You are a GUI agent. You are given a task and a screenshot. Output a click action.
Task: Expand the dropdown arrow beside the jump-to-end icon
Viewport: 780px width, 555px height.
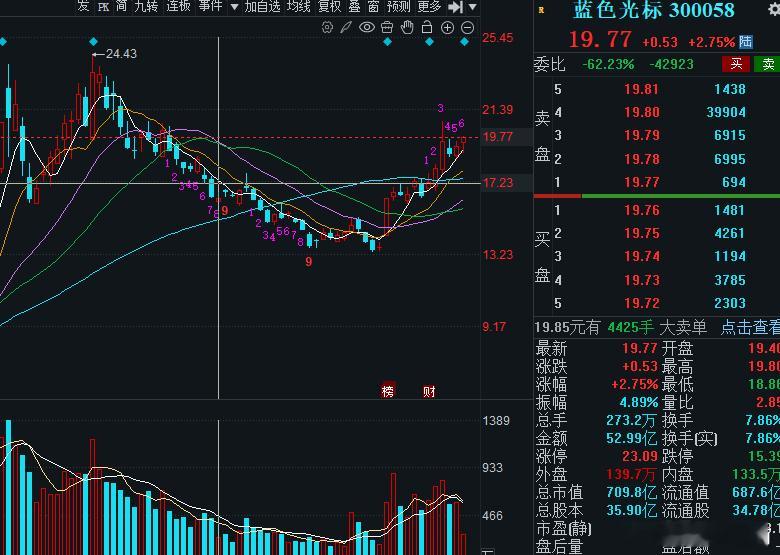point(473,7)
